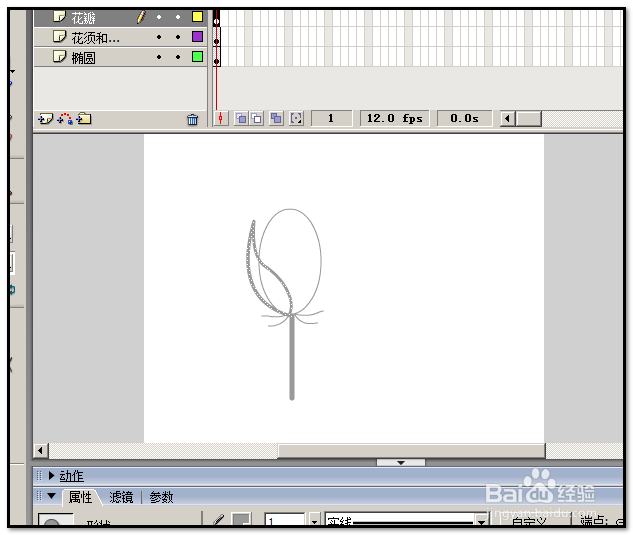
Task: Click the pencil icon on 花瓣 layer
Action: point(141,17)
